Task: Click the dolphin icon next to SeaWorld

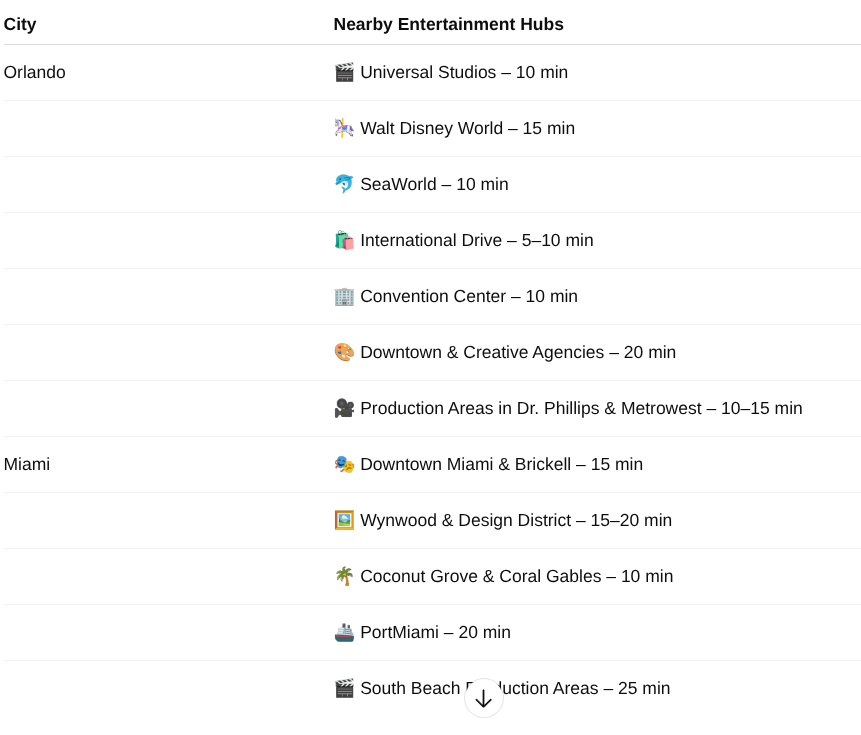Action: pyautogui.click(x=344, y=184)
